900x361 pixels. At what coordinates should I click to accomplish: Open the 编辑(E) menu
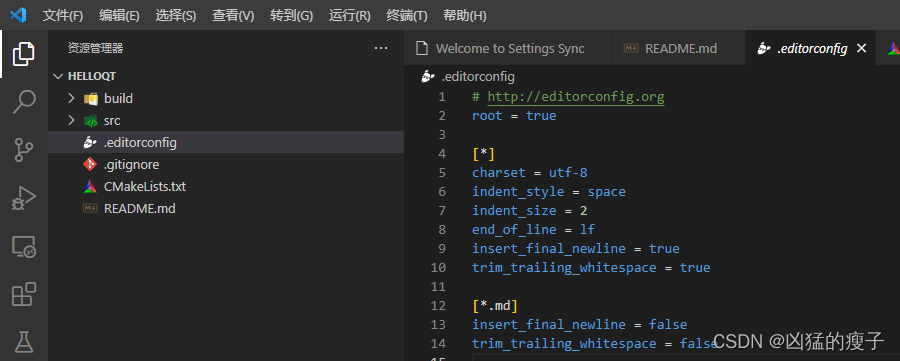[119, 15]
